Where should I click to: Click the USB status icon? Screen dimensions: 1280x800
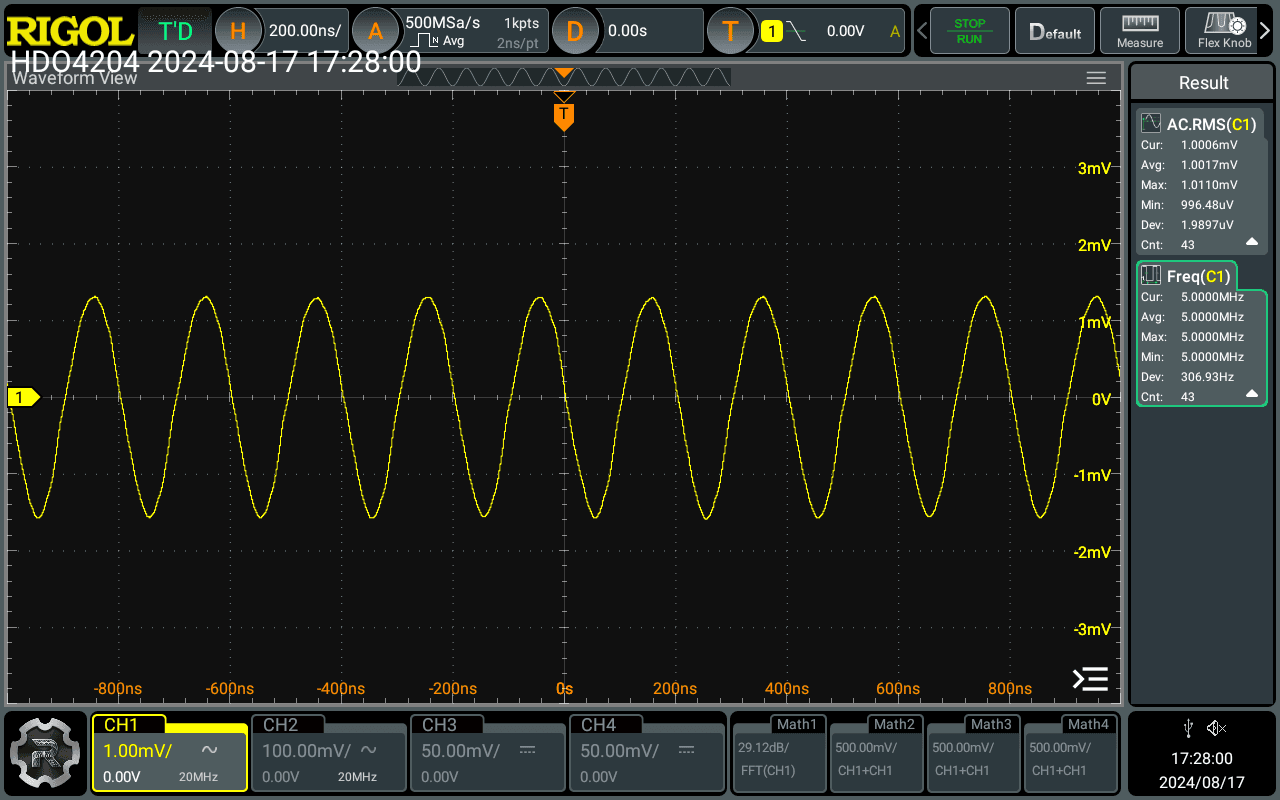1188,727
